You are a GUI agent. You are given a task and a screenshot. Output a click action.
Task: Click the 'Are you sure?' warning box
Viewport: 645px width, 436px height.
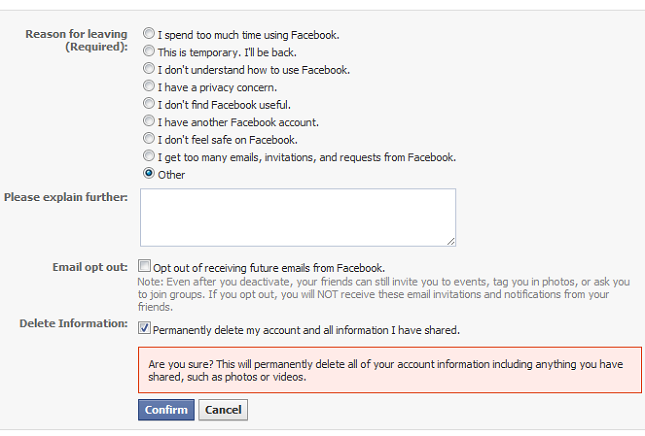(x=390, y=370)
